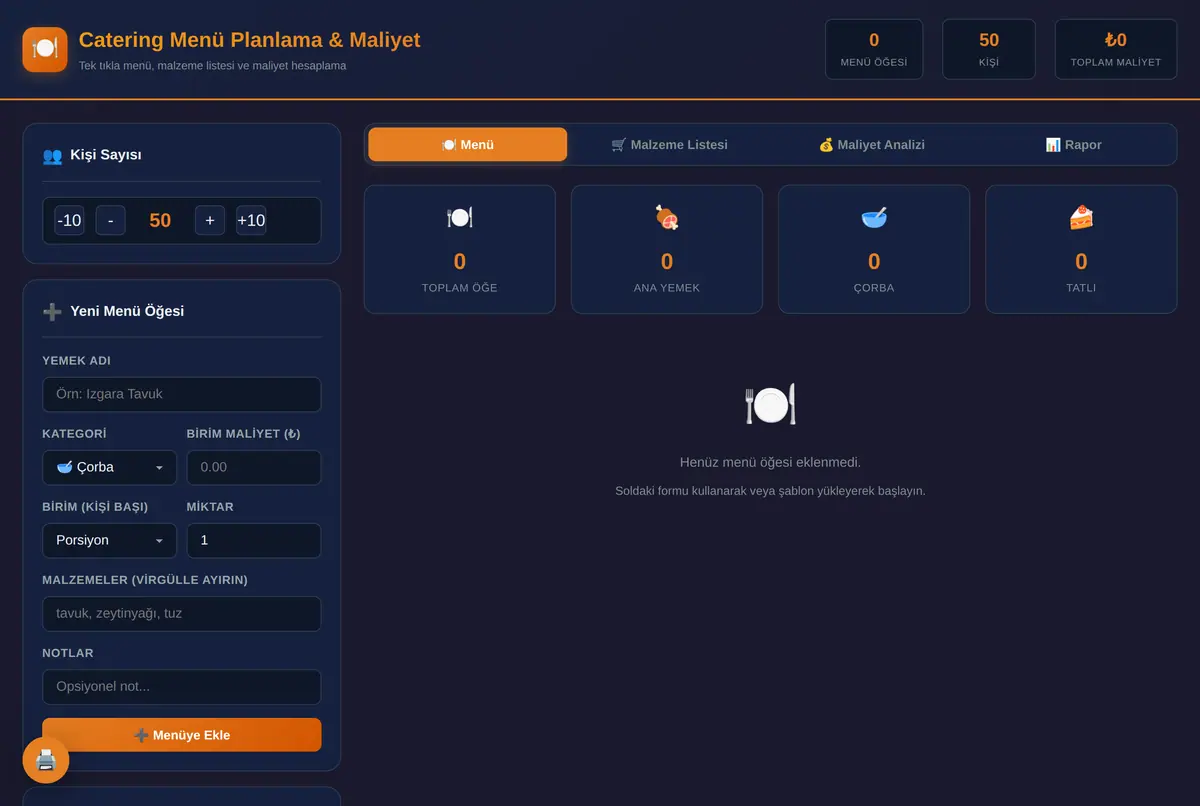The width and height of the screenshot is (1200, 806).
Task: Click the floating printer icon button
Action: click(46, 760)
